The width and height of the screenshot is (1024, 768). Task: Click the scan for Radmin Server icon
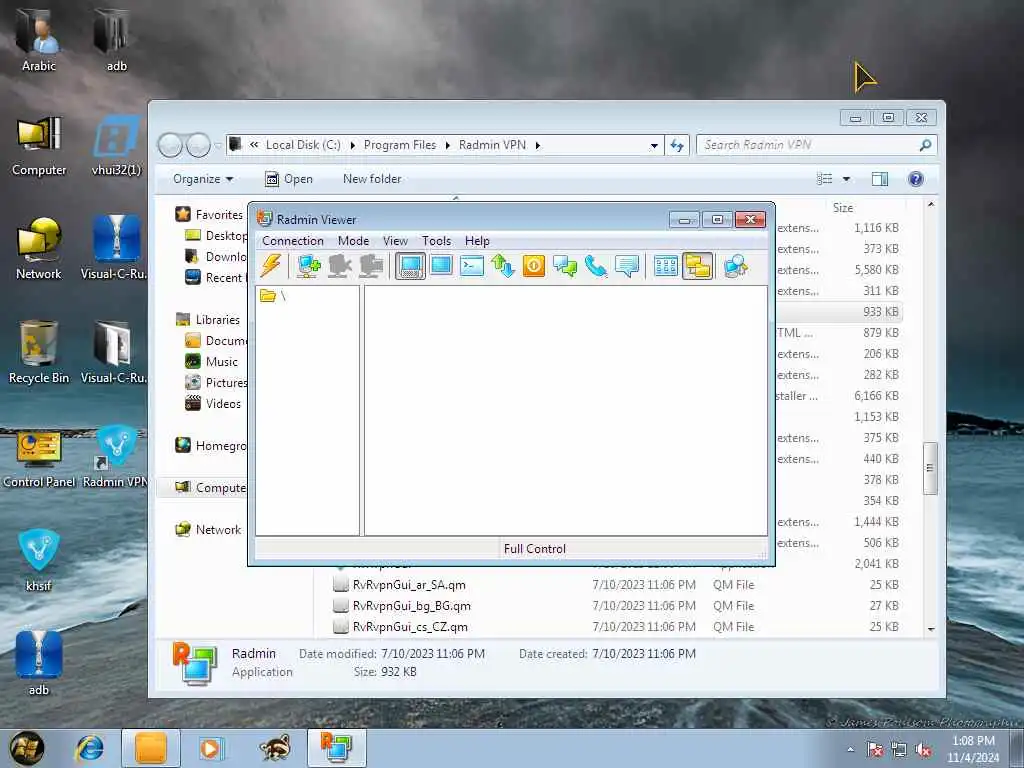[x=735, y=266]
